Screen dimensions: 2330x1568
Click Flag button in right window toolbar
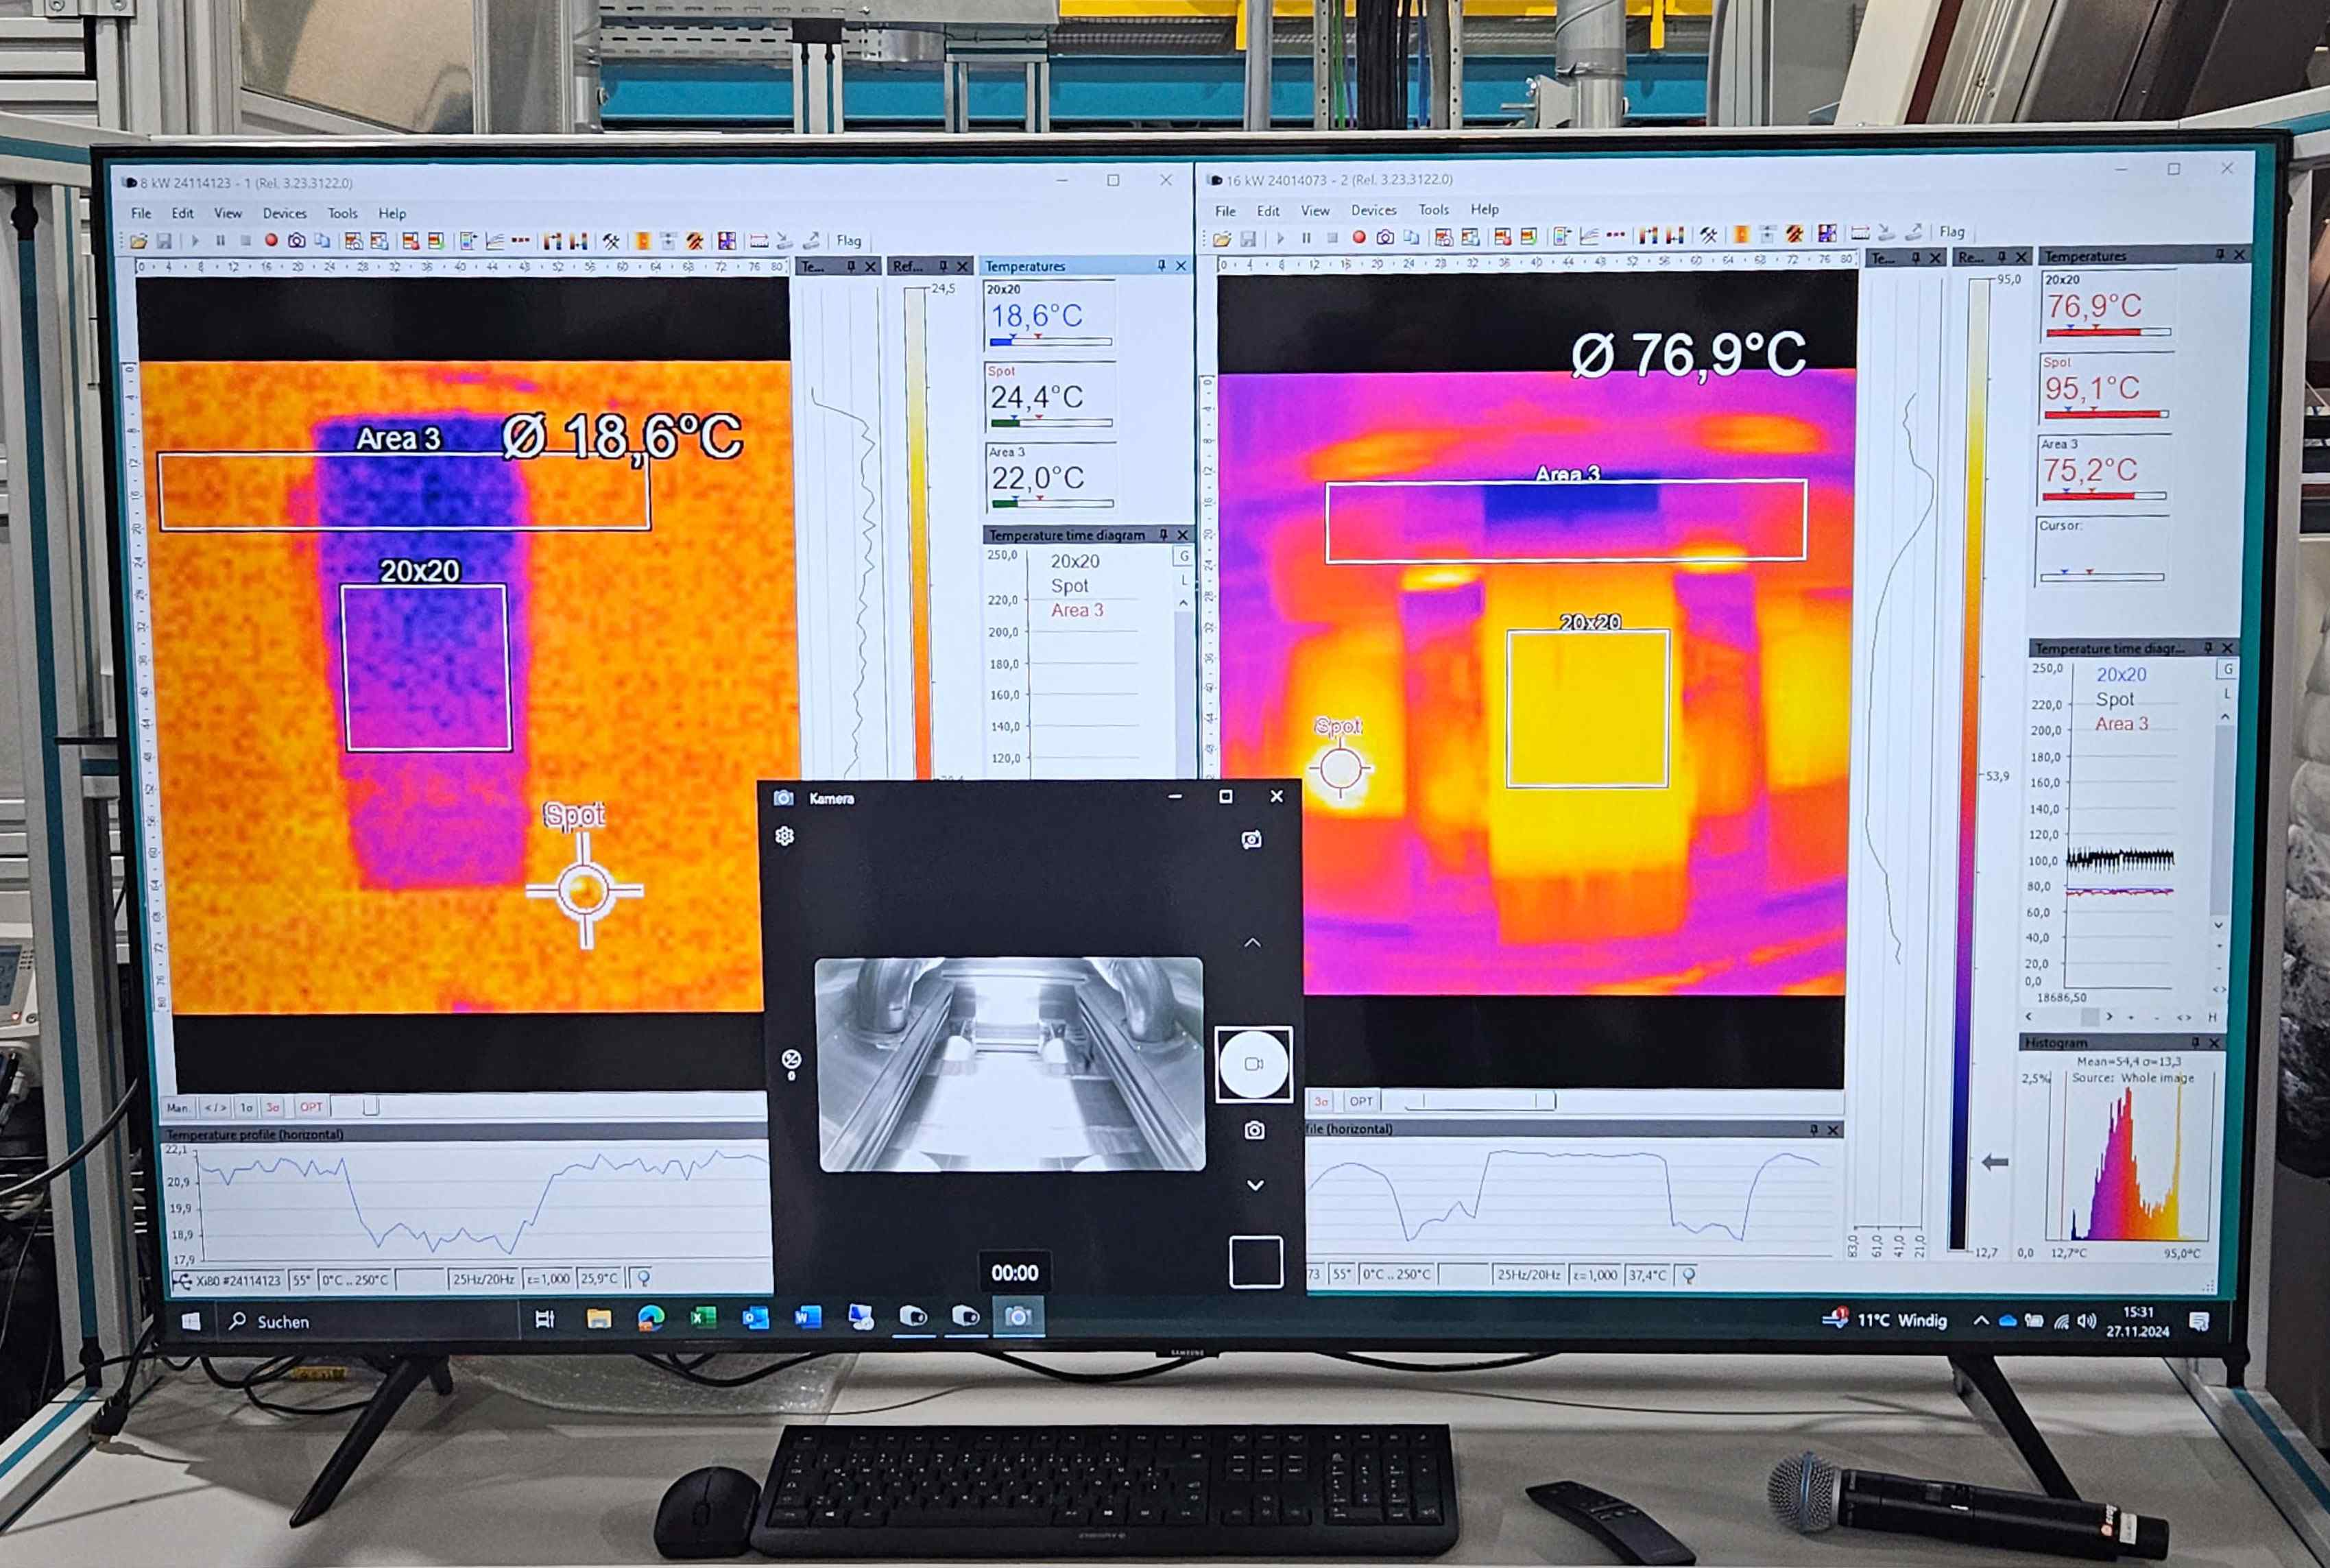point(1951,232)
